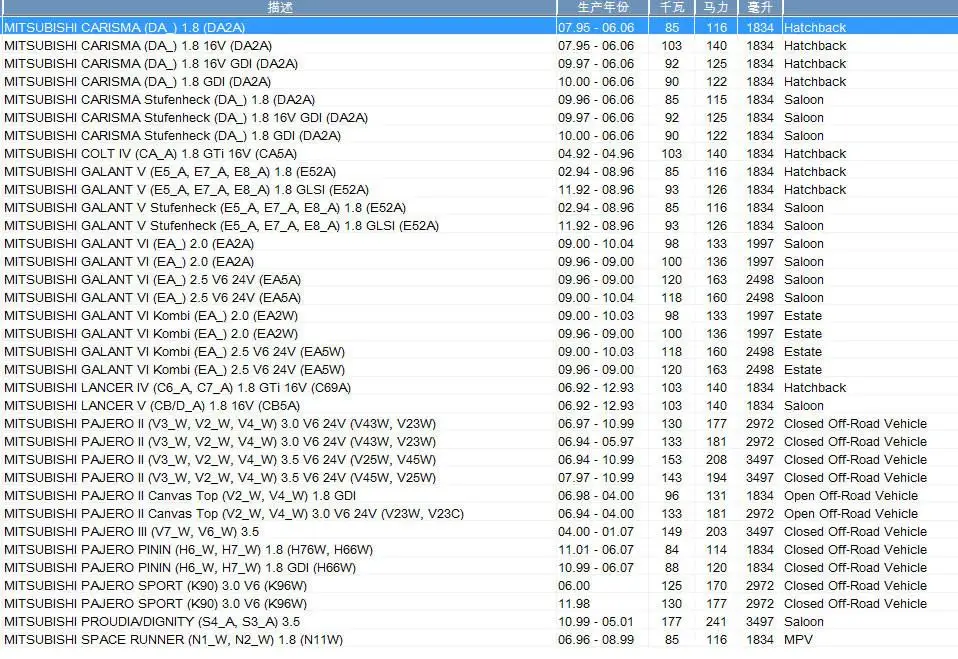Viewport: 958px width, 659px height.
Task: Select CARISMA Stufenheck (DA_) 1.8 (DA2A) description
Action: (x=159, y=100)
